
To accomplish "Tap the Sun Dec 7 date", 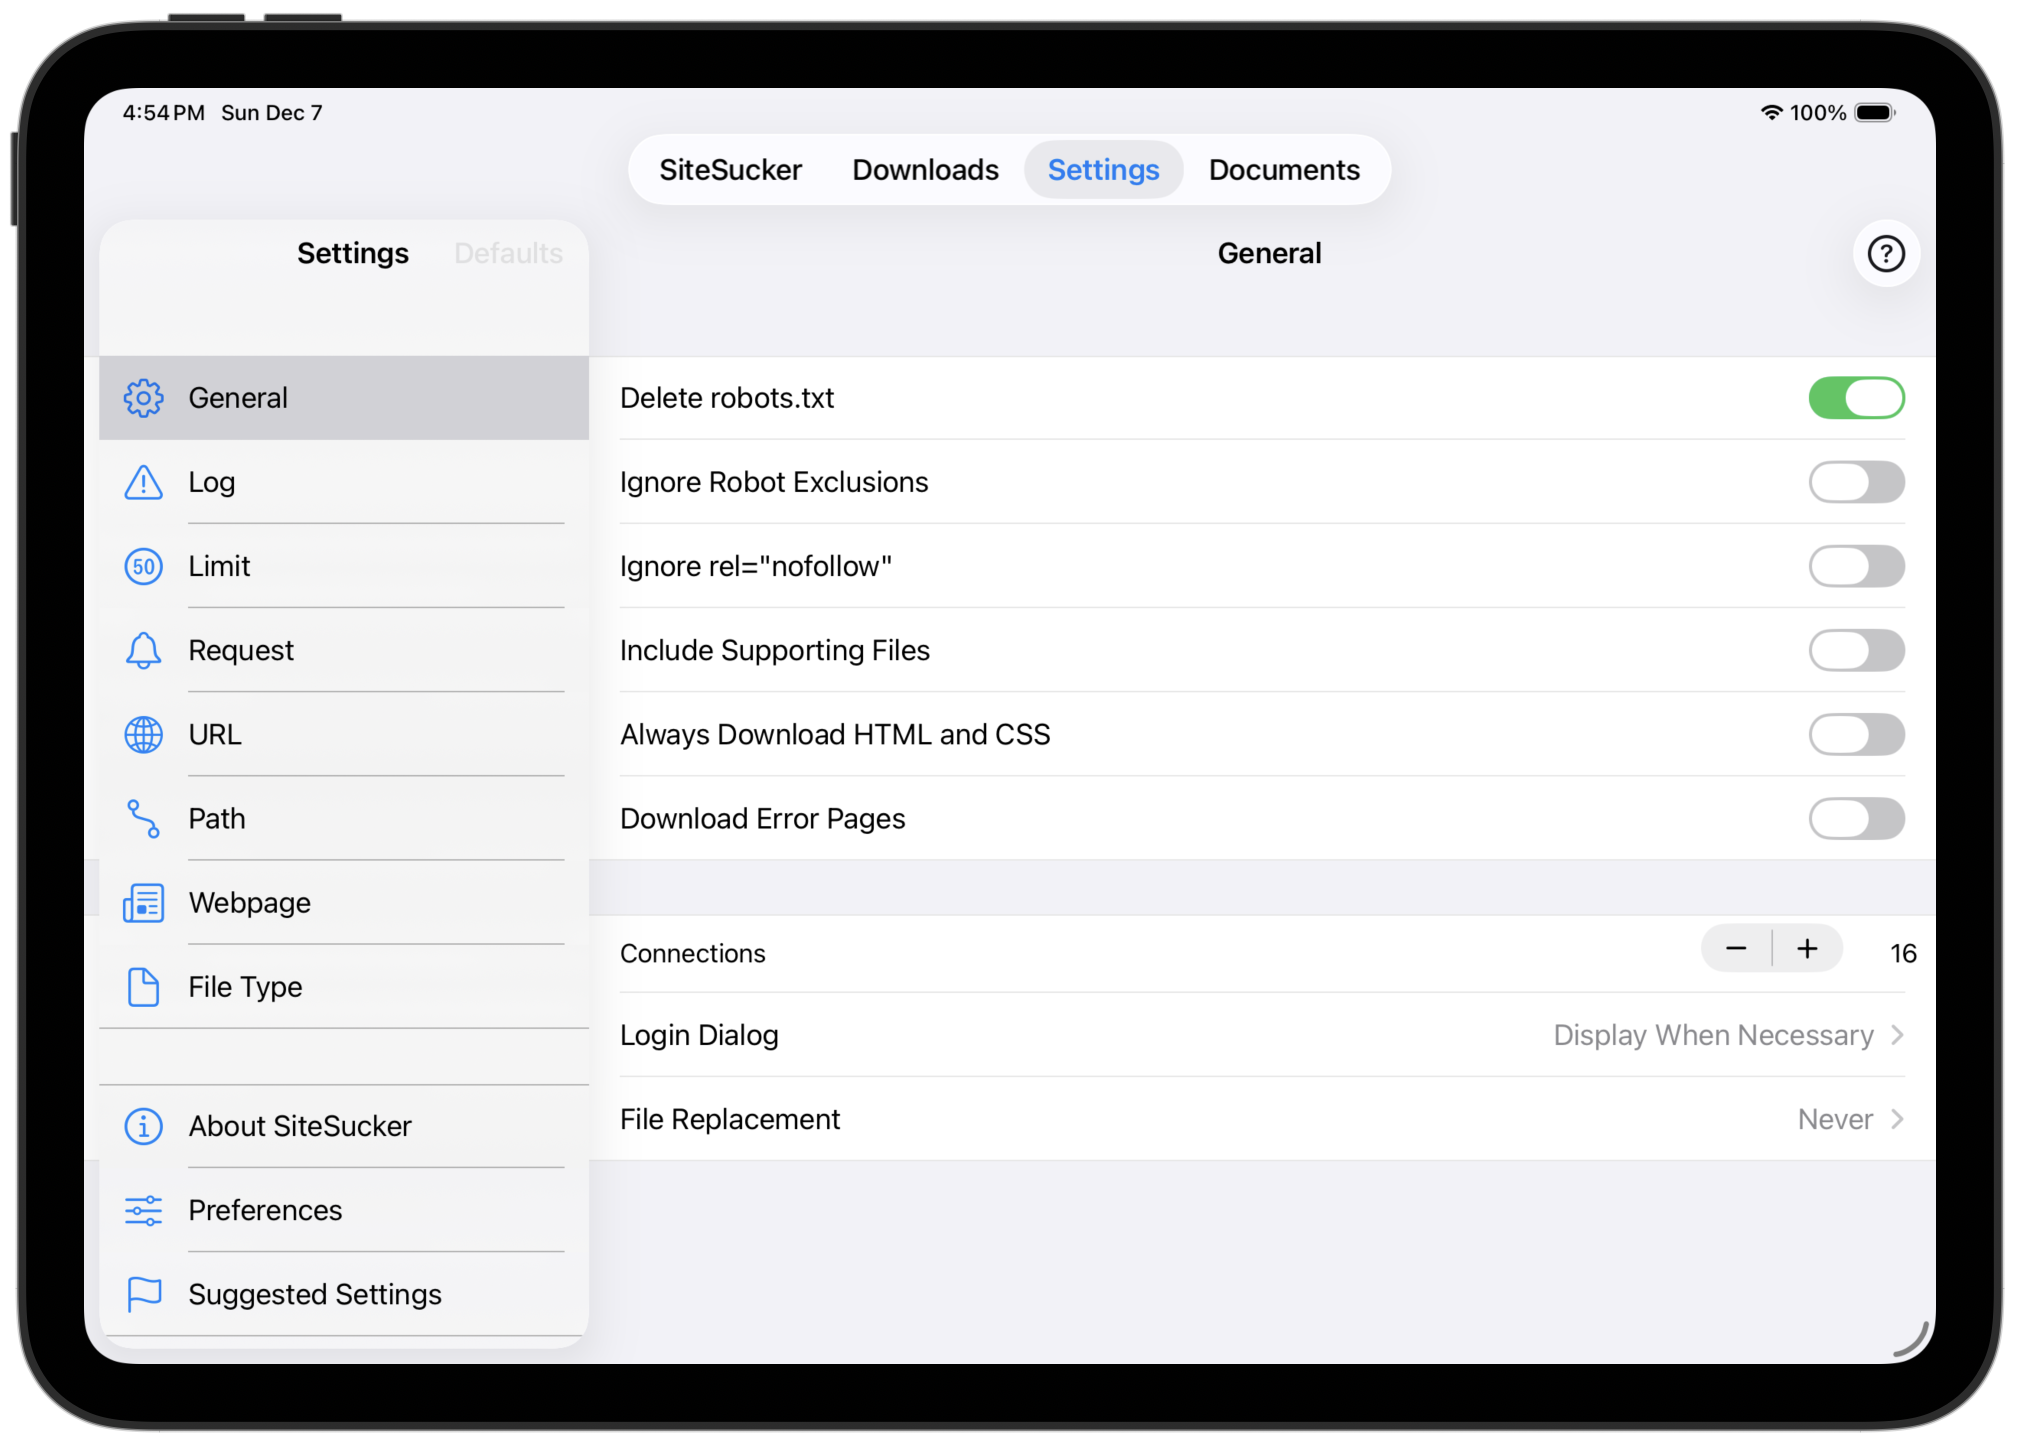I will click(x=272, y=112).
